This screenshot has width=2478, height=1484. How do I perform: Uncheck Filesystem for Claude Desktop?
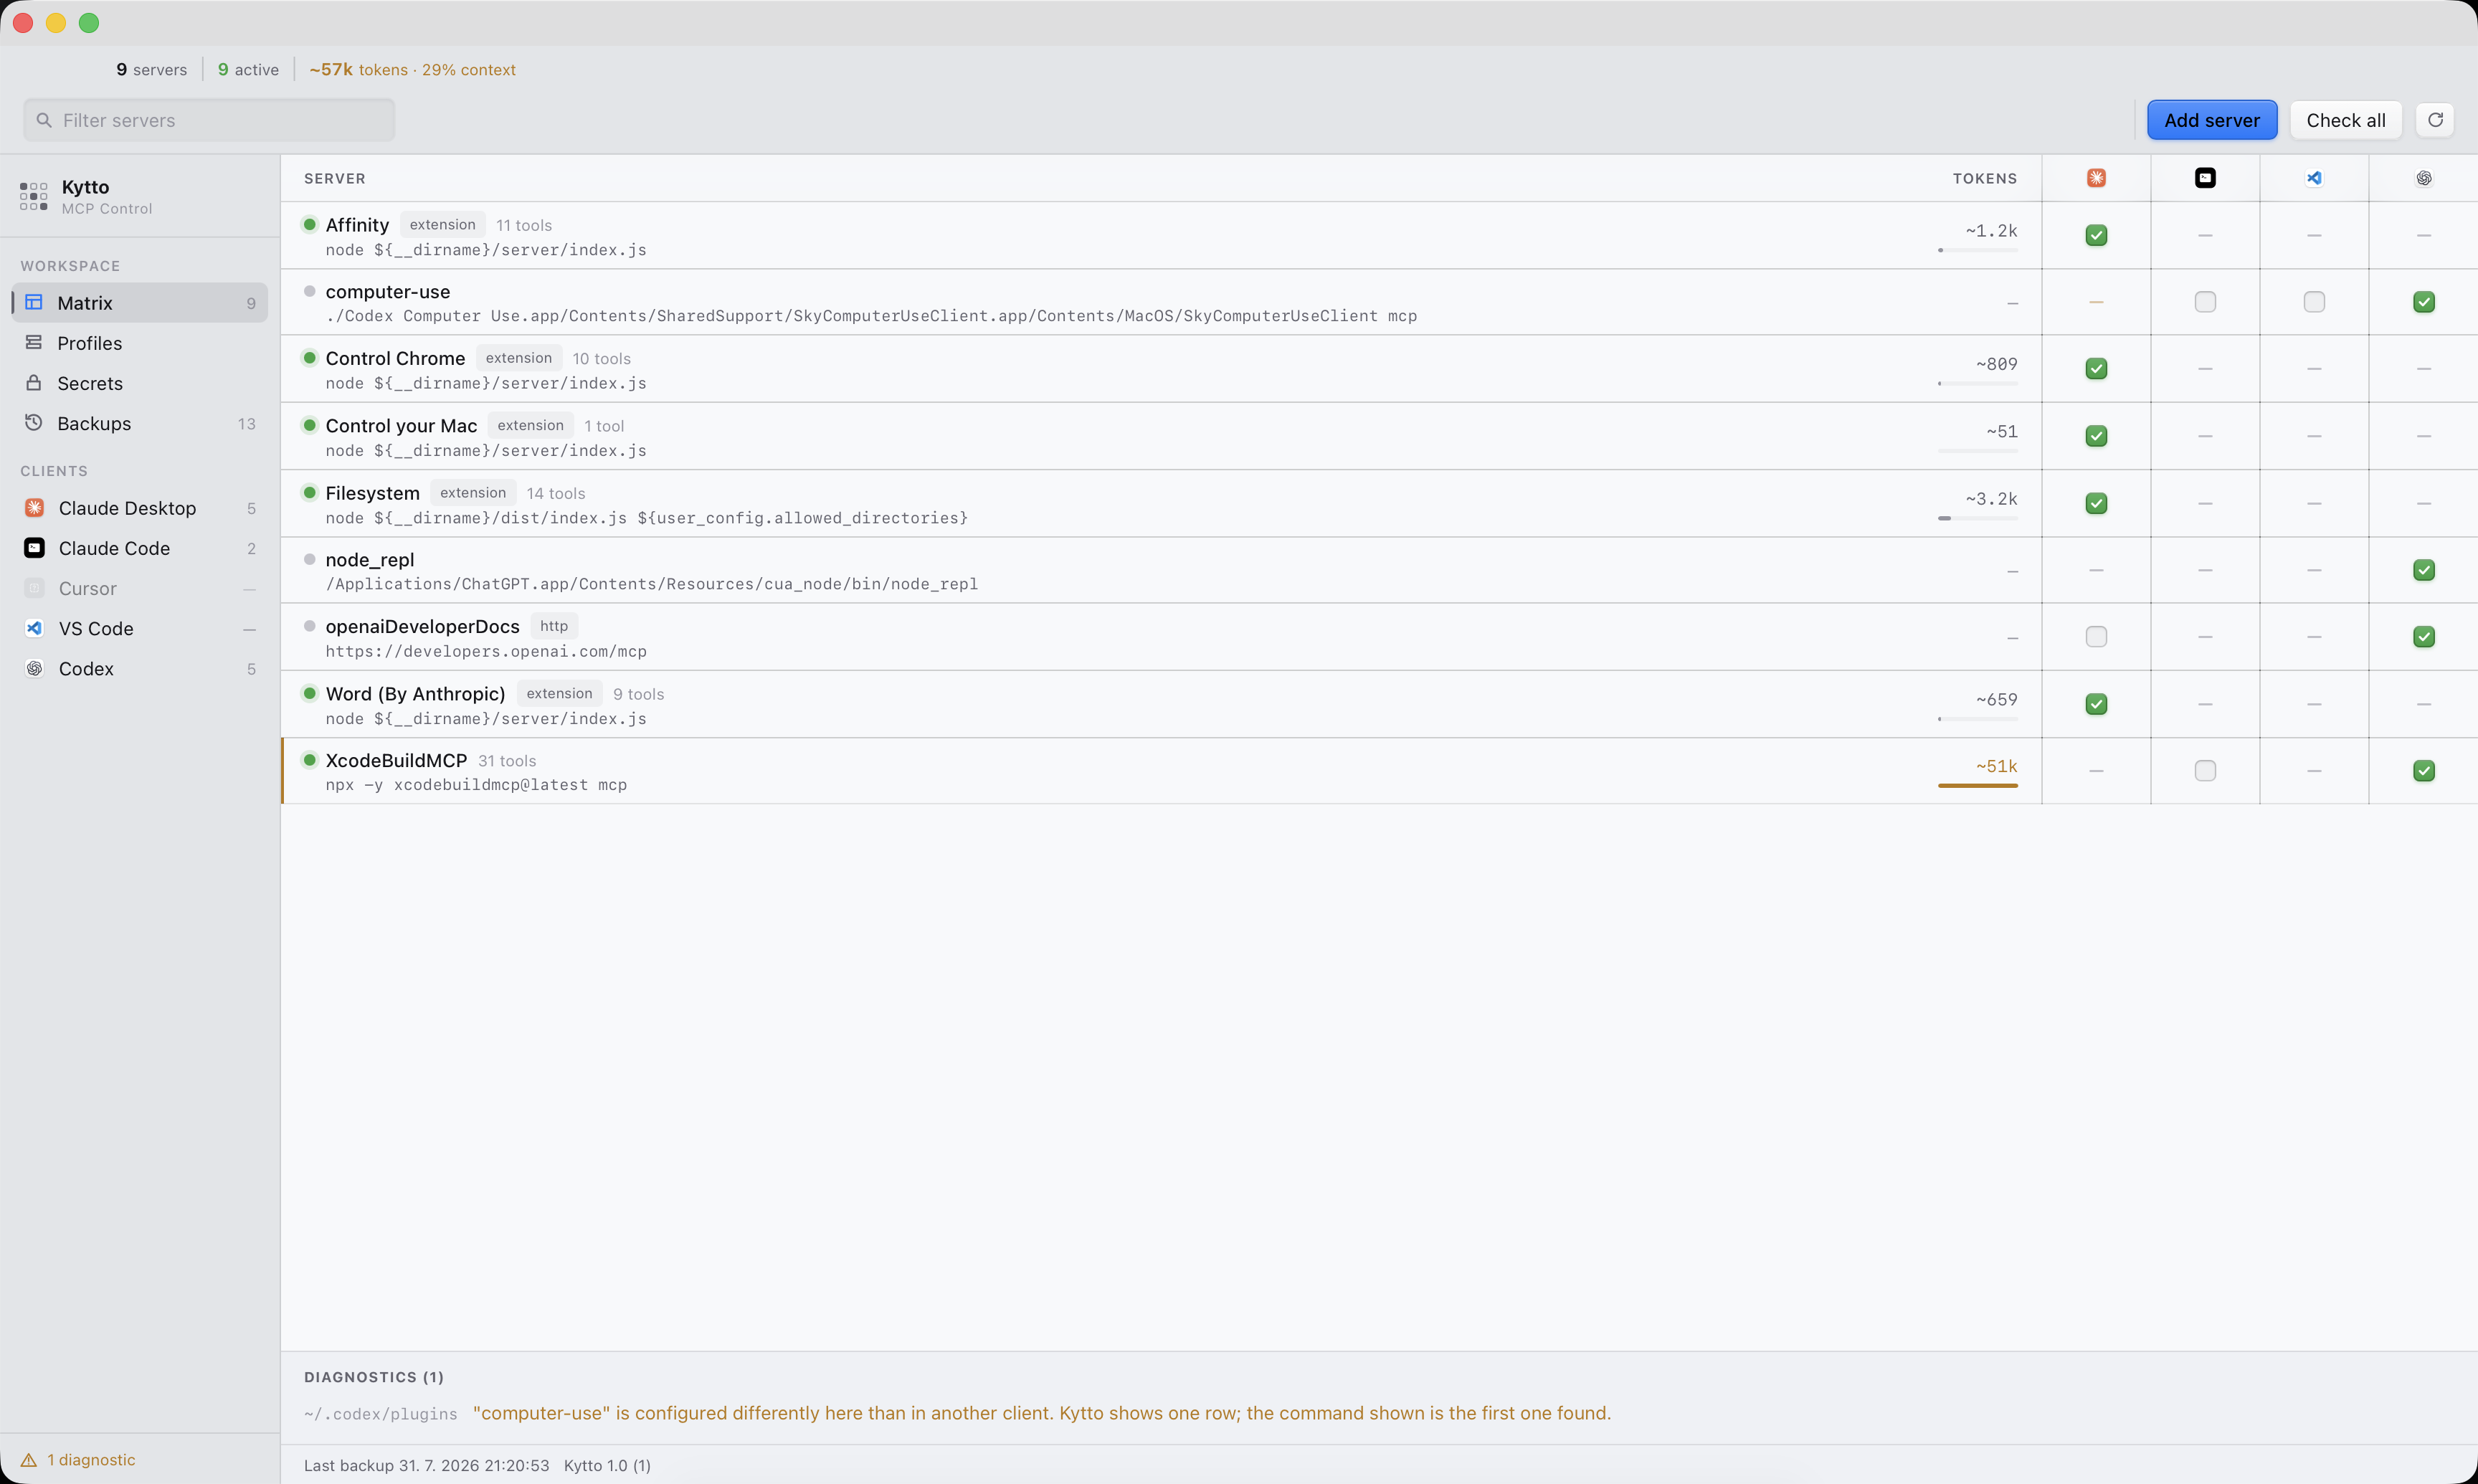2096,503
